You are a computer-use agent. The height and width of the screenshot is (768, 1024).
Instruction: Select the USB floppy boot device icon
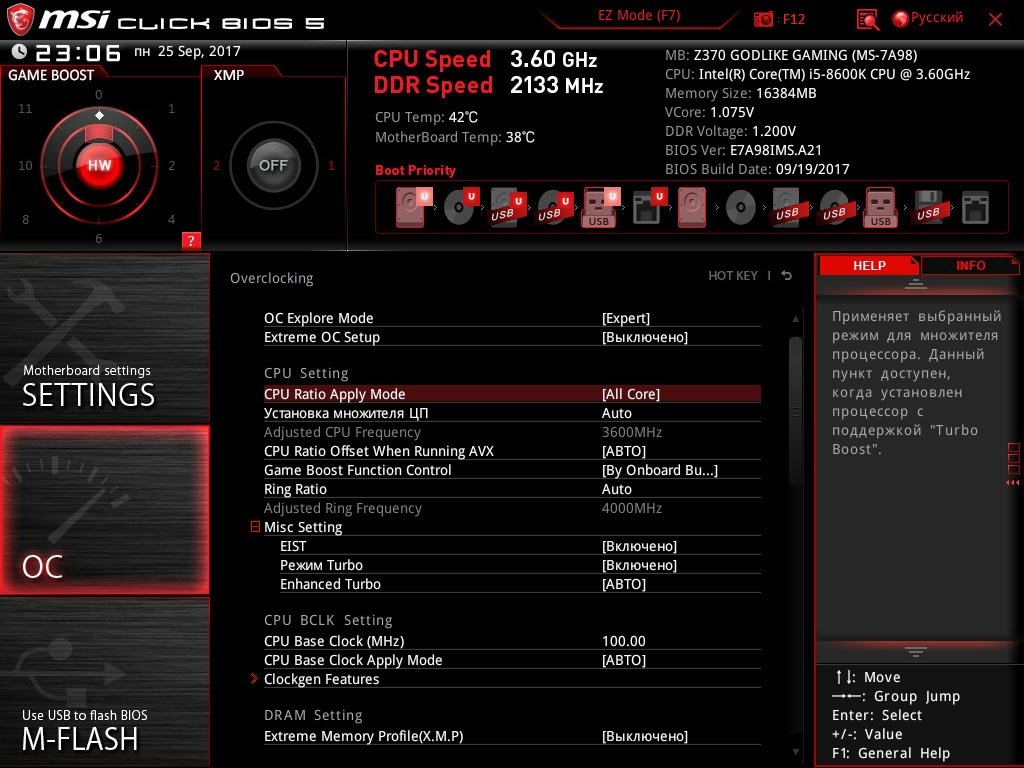tap(929, 207)
